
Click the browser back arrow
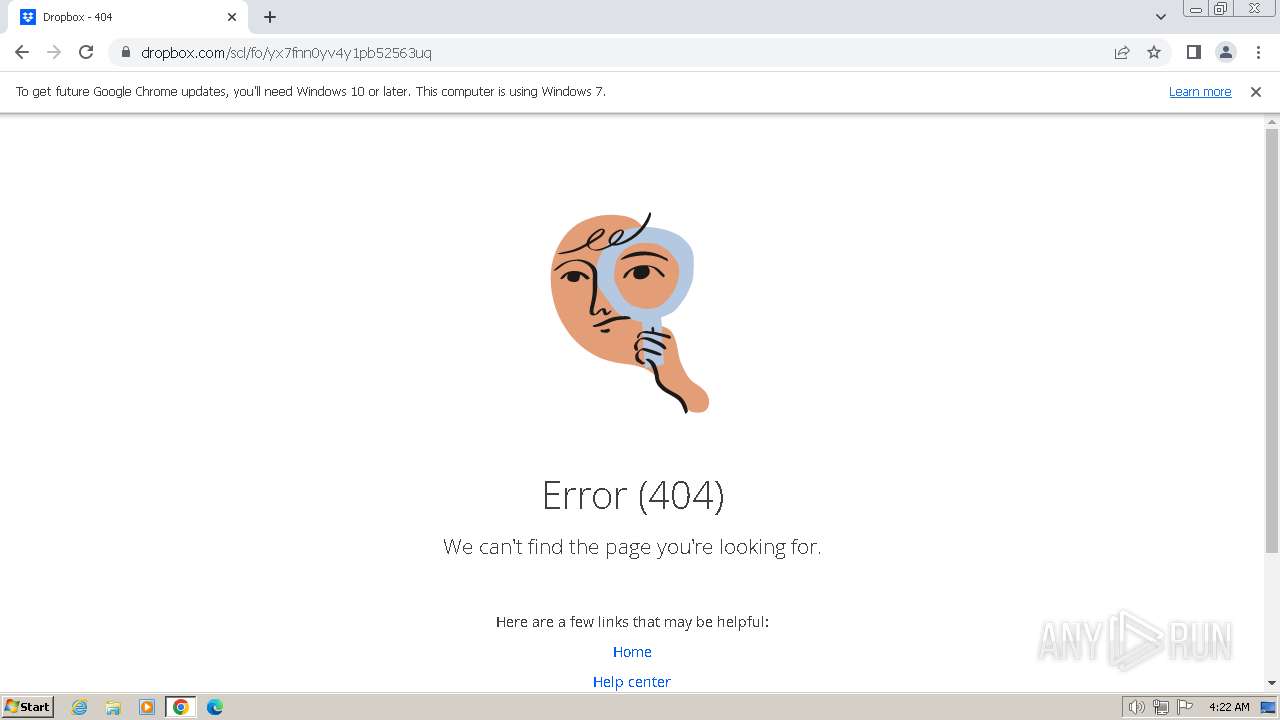22,52
